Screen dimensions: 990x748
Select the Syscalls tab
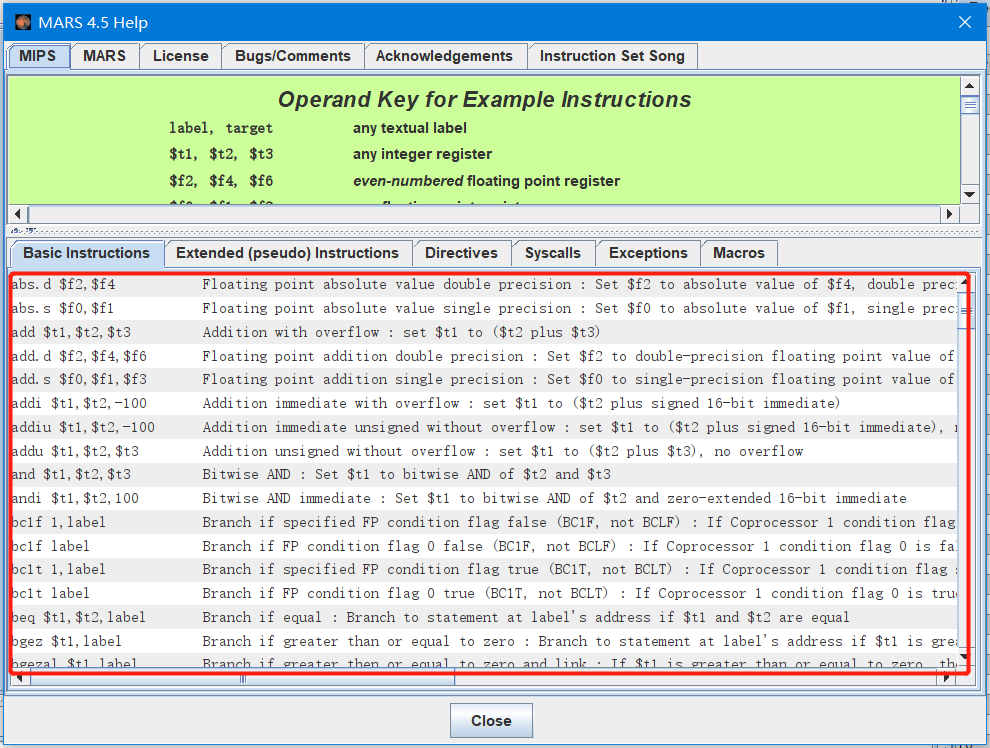click(x=552, y=253)
